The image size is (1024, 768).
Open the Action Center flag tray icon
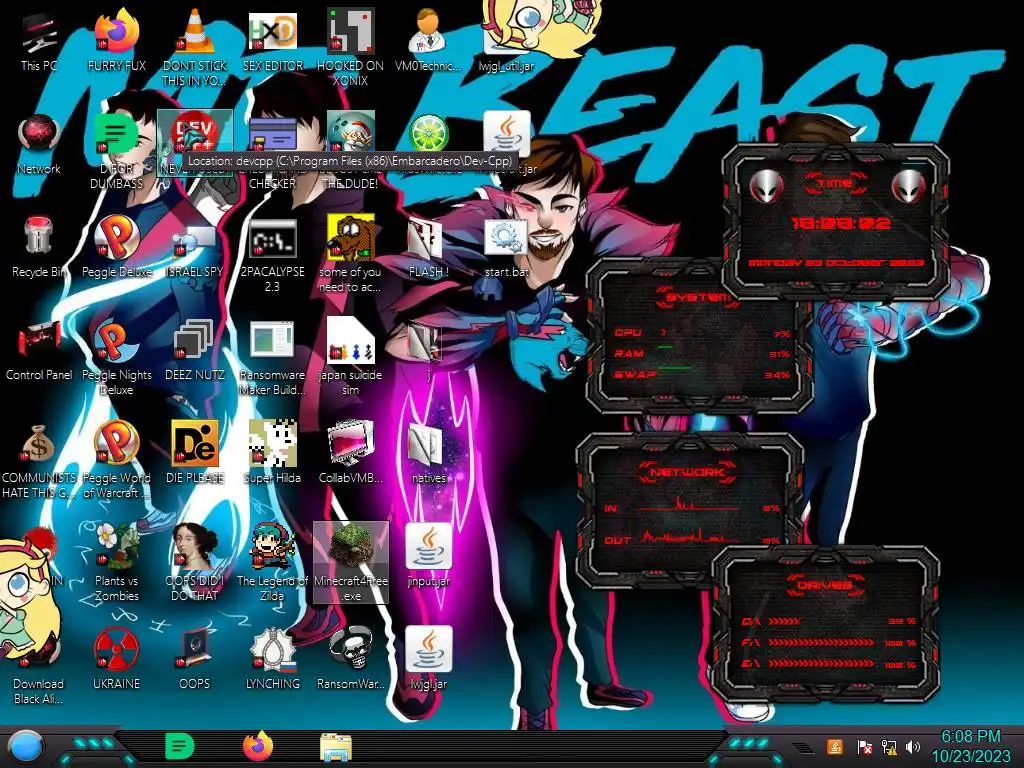click(864, 746)
